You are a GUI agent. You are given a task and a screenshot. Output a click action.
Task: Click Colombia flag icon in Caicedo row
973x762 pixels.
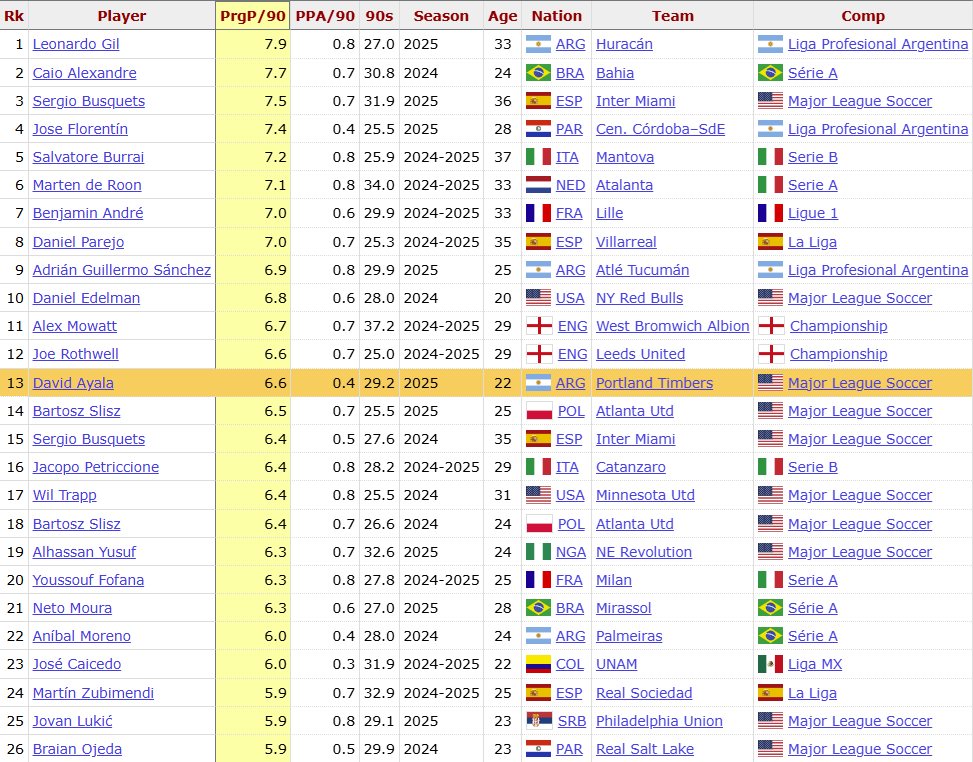pyautogui.click(x=538, y=664)
